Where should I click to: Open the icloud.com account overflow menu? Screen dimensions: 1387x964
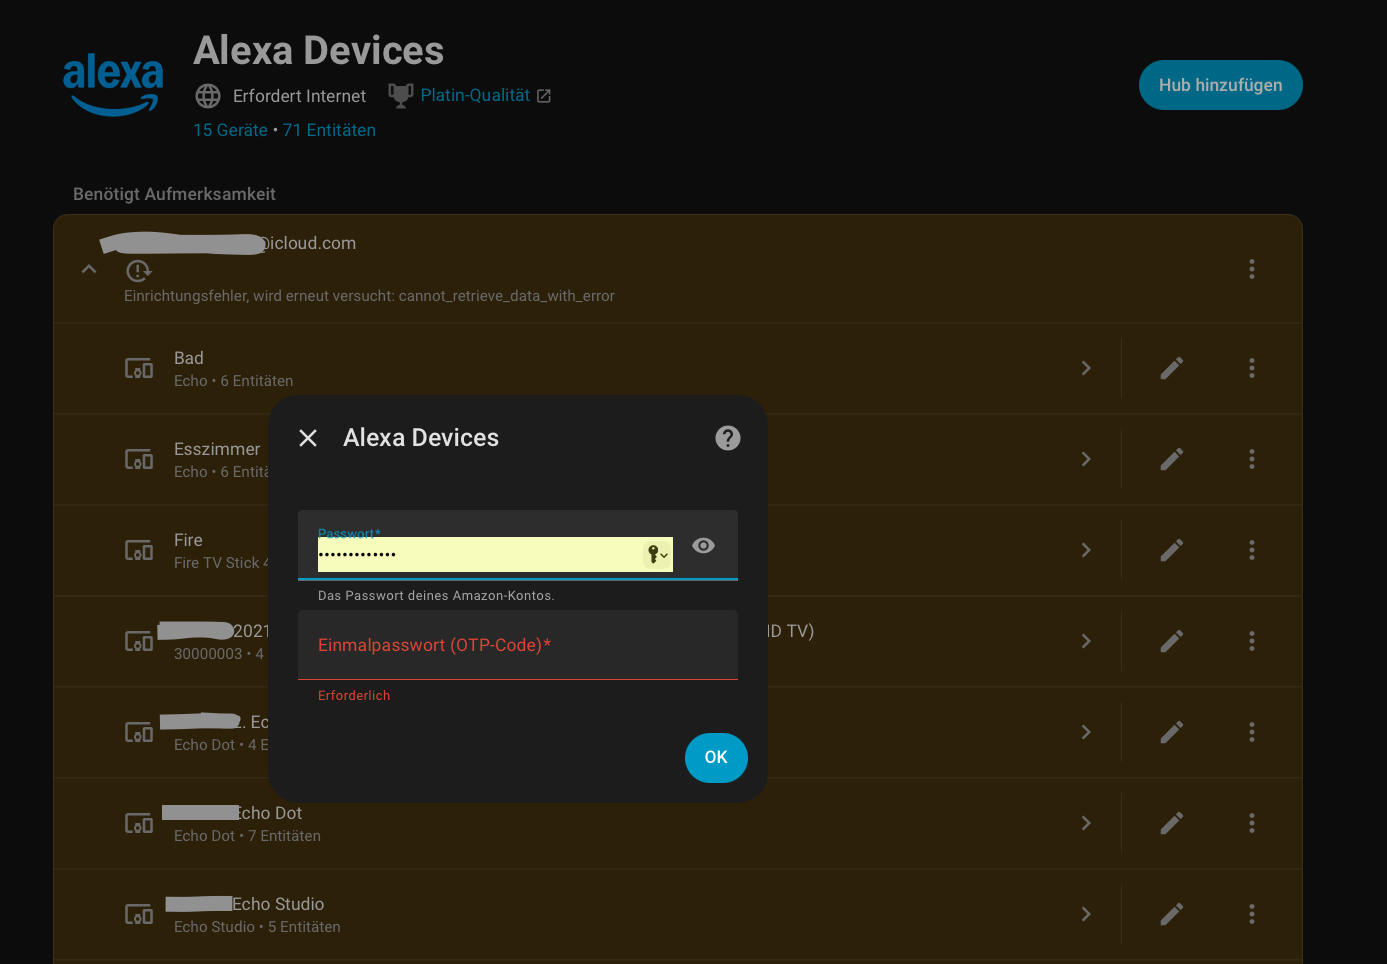(x=1252, y=269)
